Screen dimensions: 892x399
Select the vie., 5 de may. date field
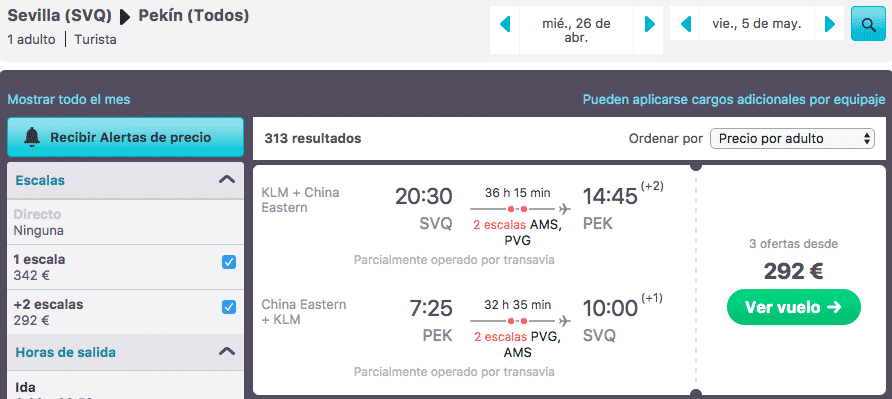757,24
